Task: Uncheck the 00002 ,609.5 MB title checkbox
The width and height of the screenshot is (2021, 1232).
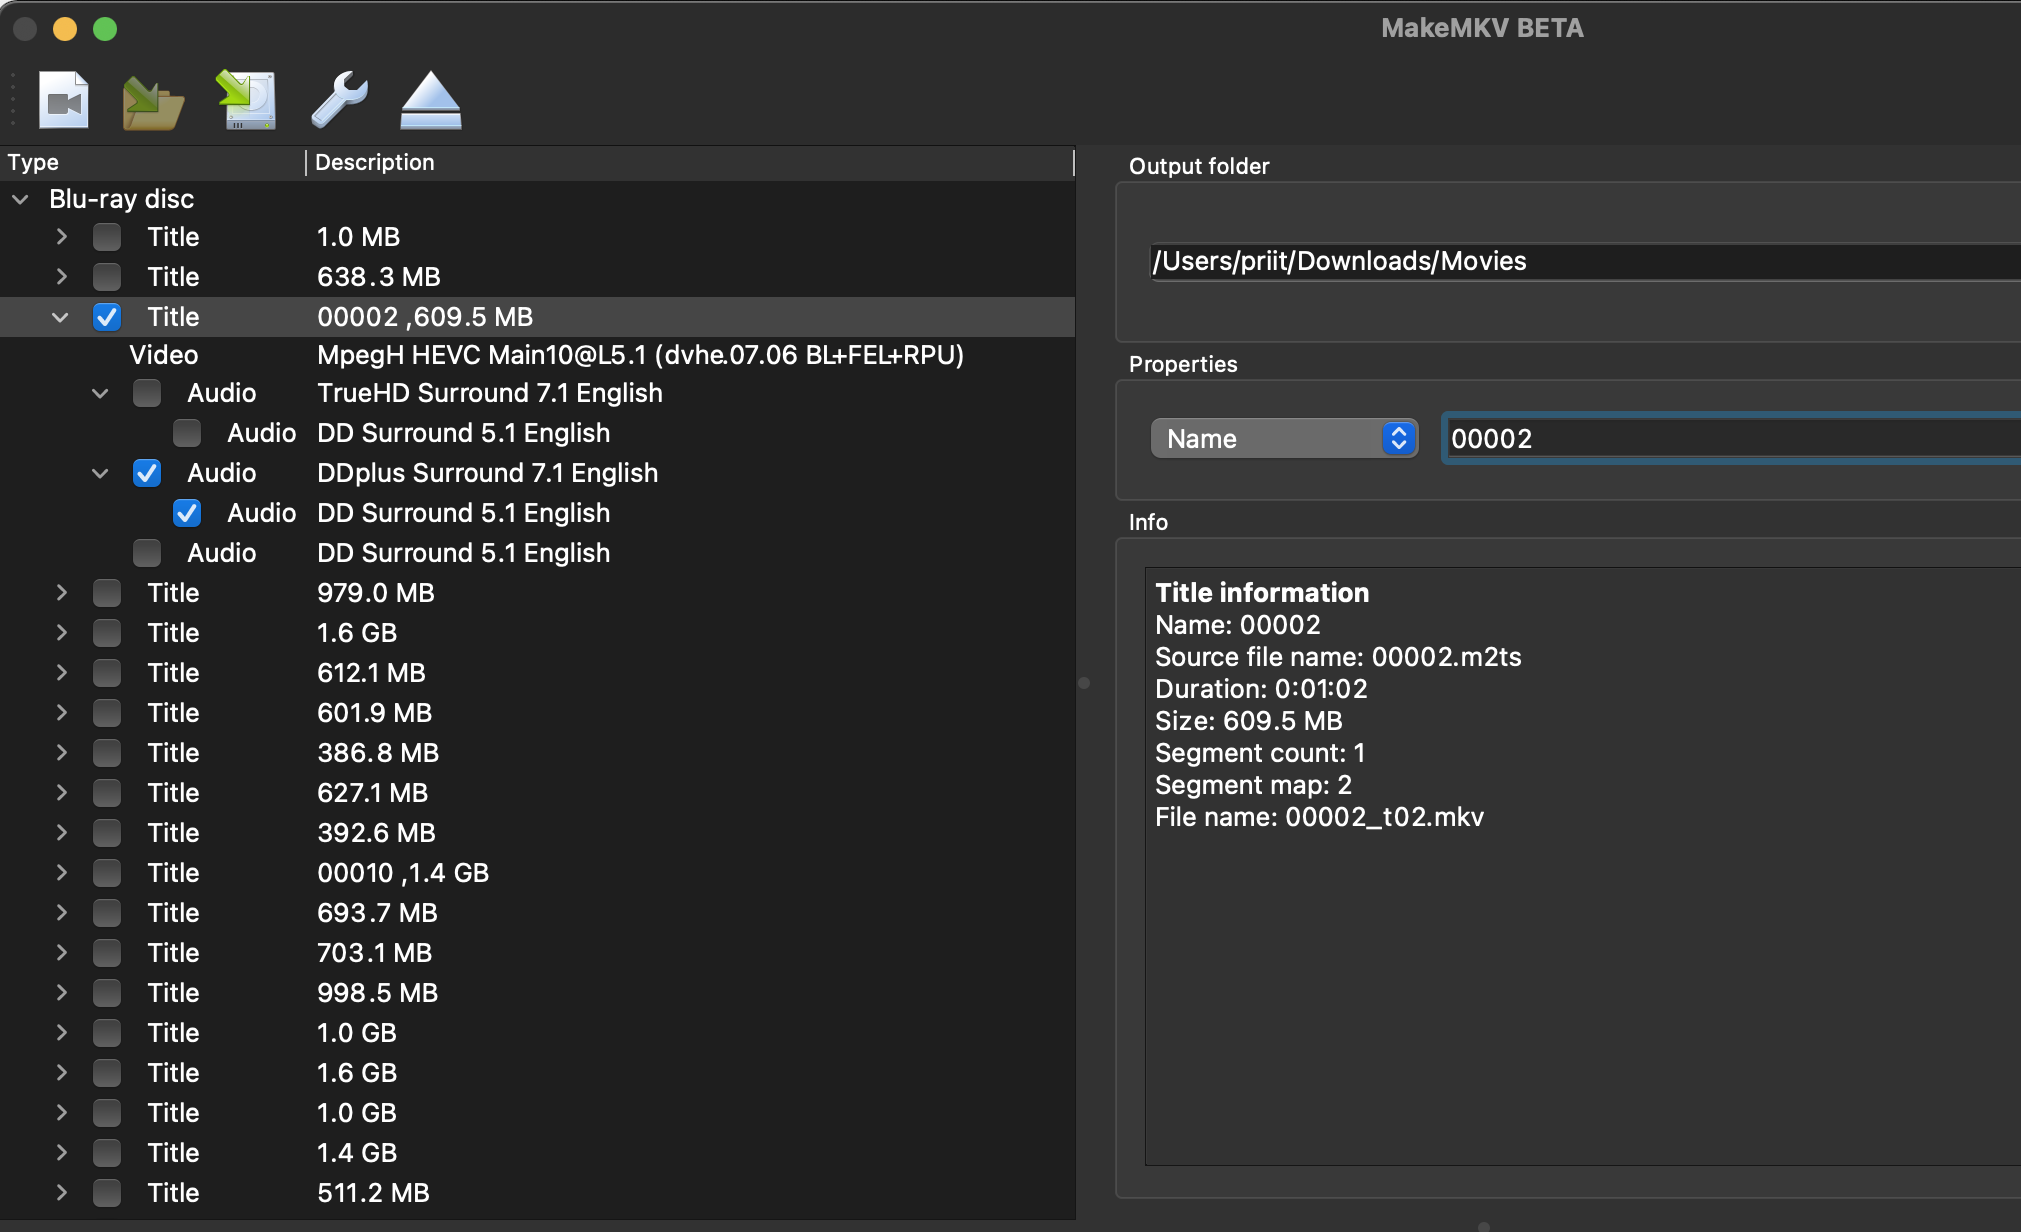Action: 107,317
